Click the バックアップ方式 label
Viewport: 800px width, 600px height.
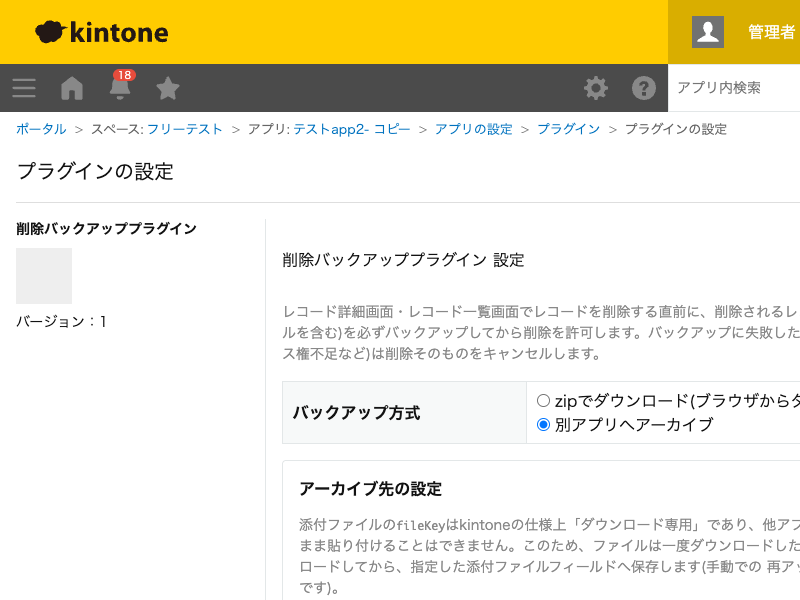tap(357, 412)
